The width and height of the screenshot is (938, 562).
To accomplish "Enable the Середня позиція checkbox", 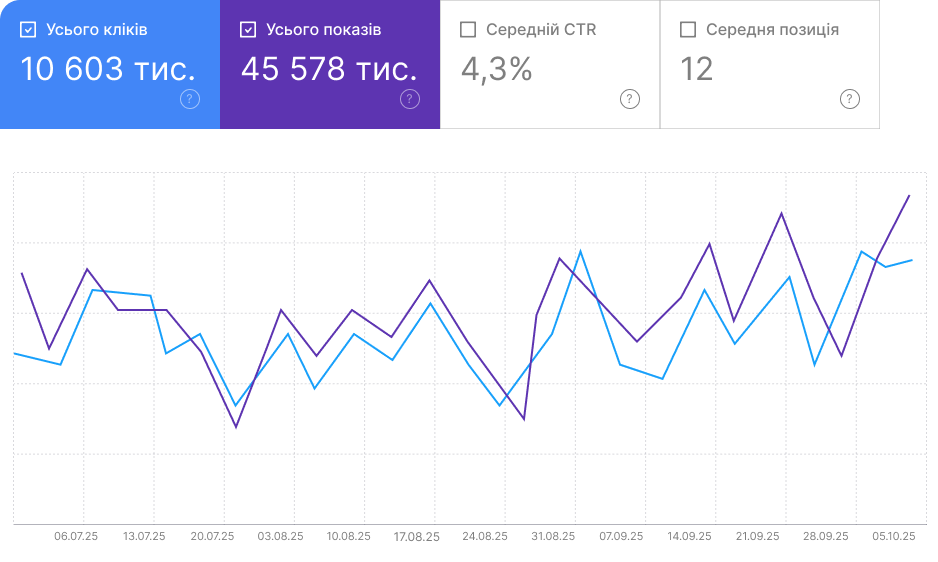I will [688, 30].
